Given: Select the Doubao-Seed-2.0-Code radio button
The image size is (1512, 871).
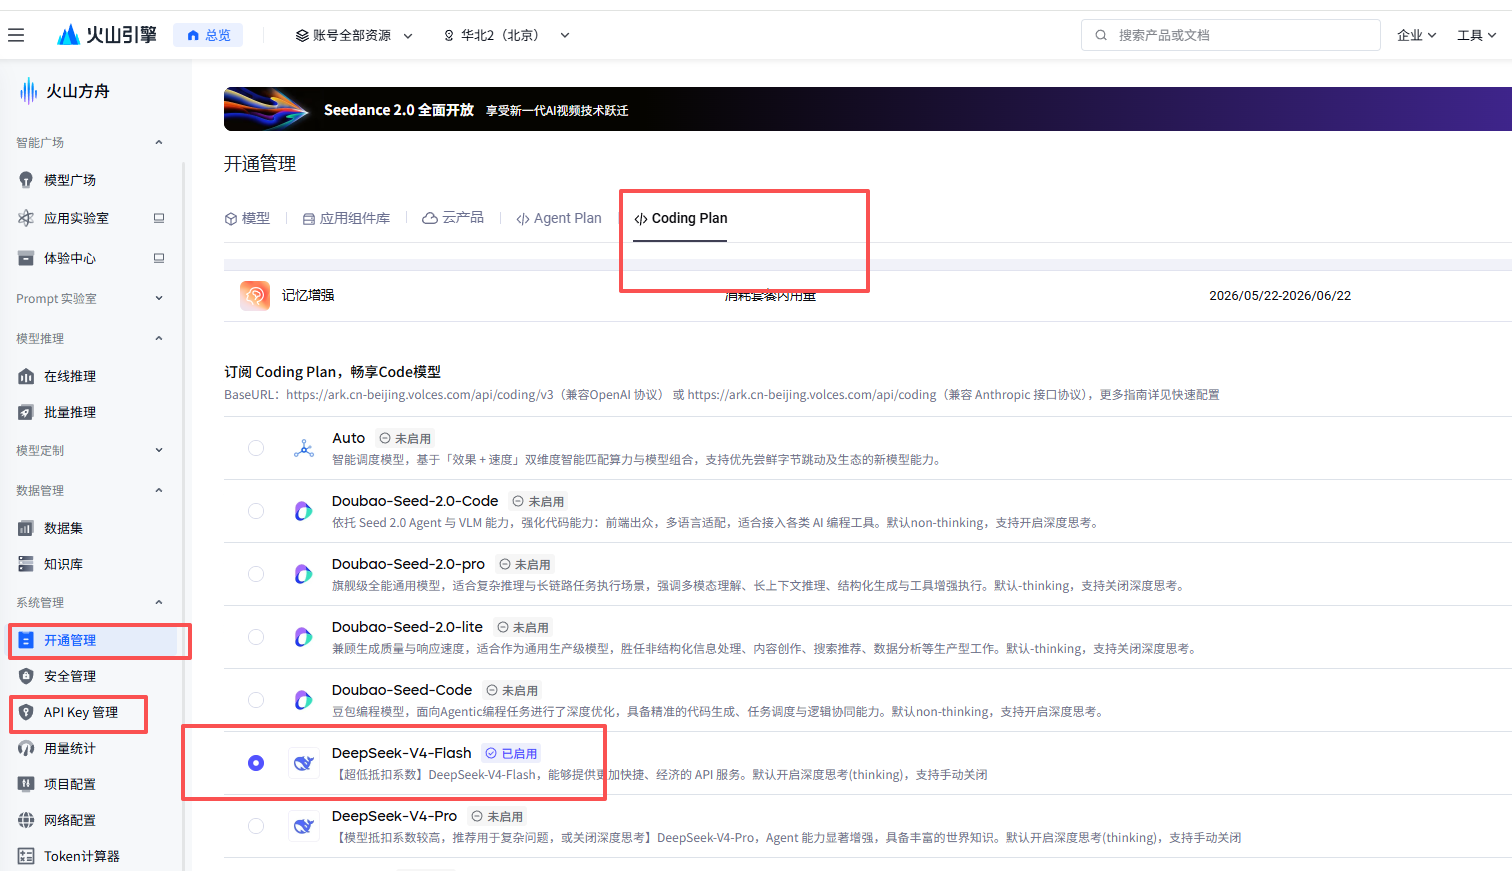Looking at the screenshot, I should point(256,511).
